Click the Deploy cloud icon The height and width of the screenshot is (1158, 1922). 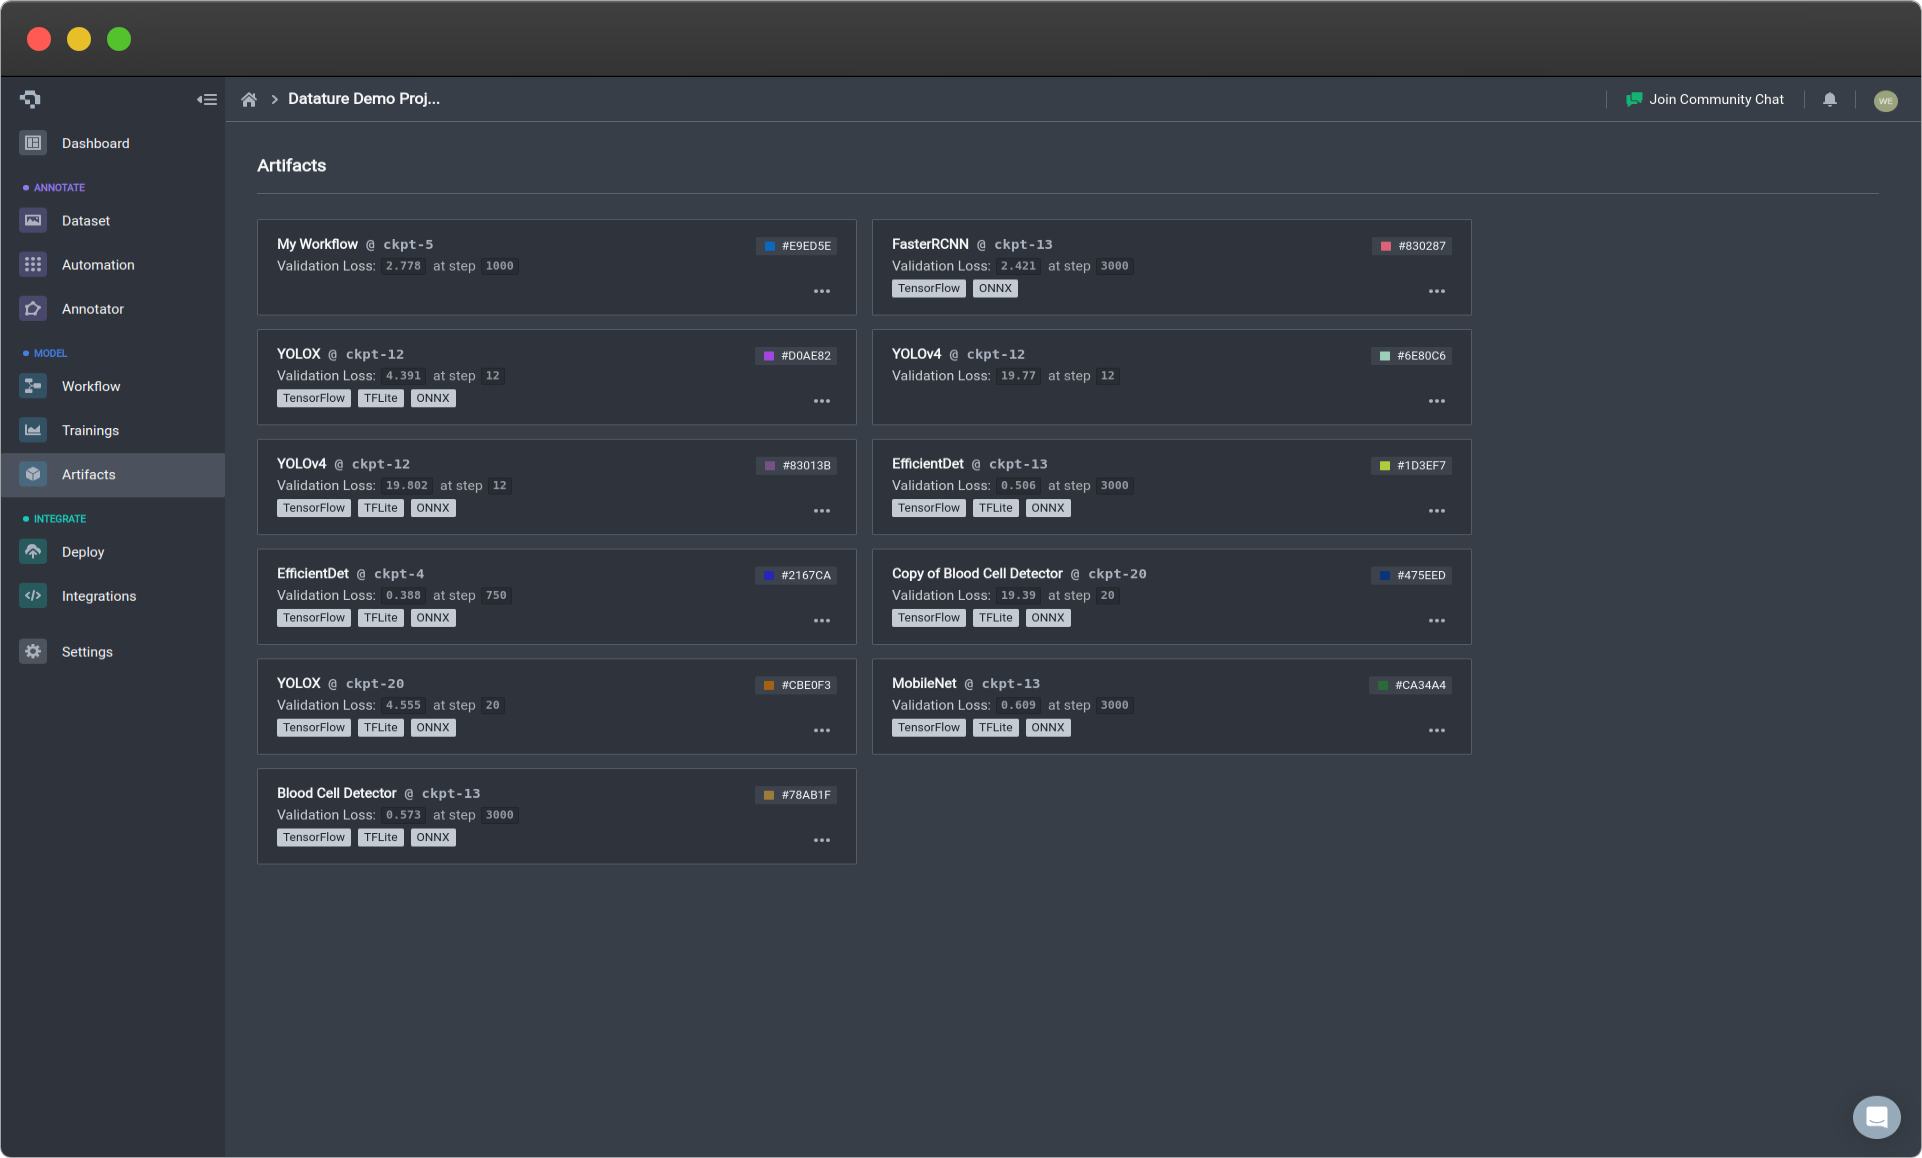[33, 551]
